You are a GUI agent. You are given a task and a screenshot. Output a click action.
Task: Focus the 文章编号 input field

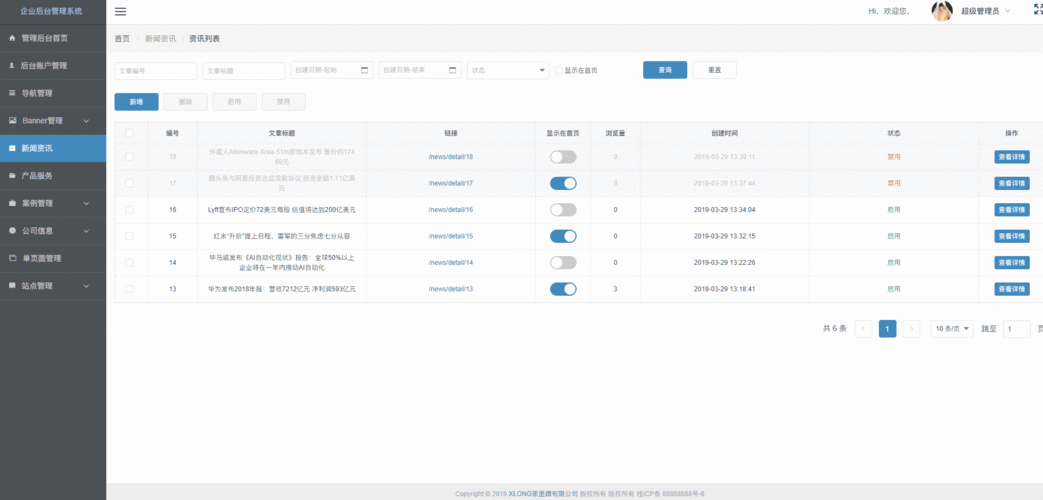click(156, 70)
